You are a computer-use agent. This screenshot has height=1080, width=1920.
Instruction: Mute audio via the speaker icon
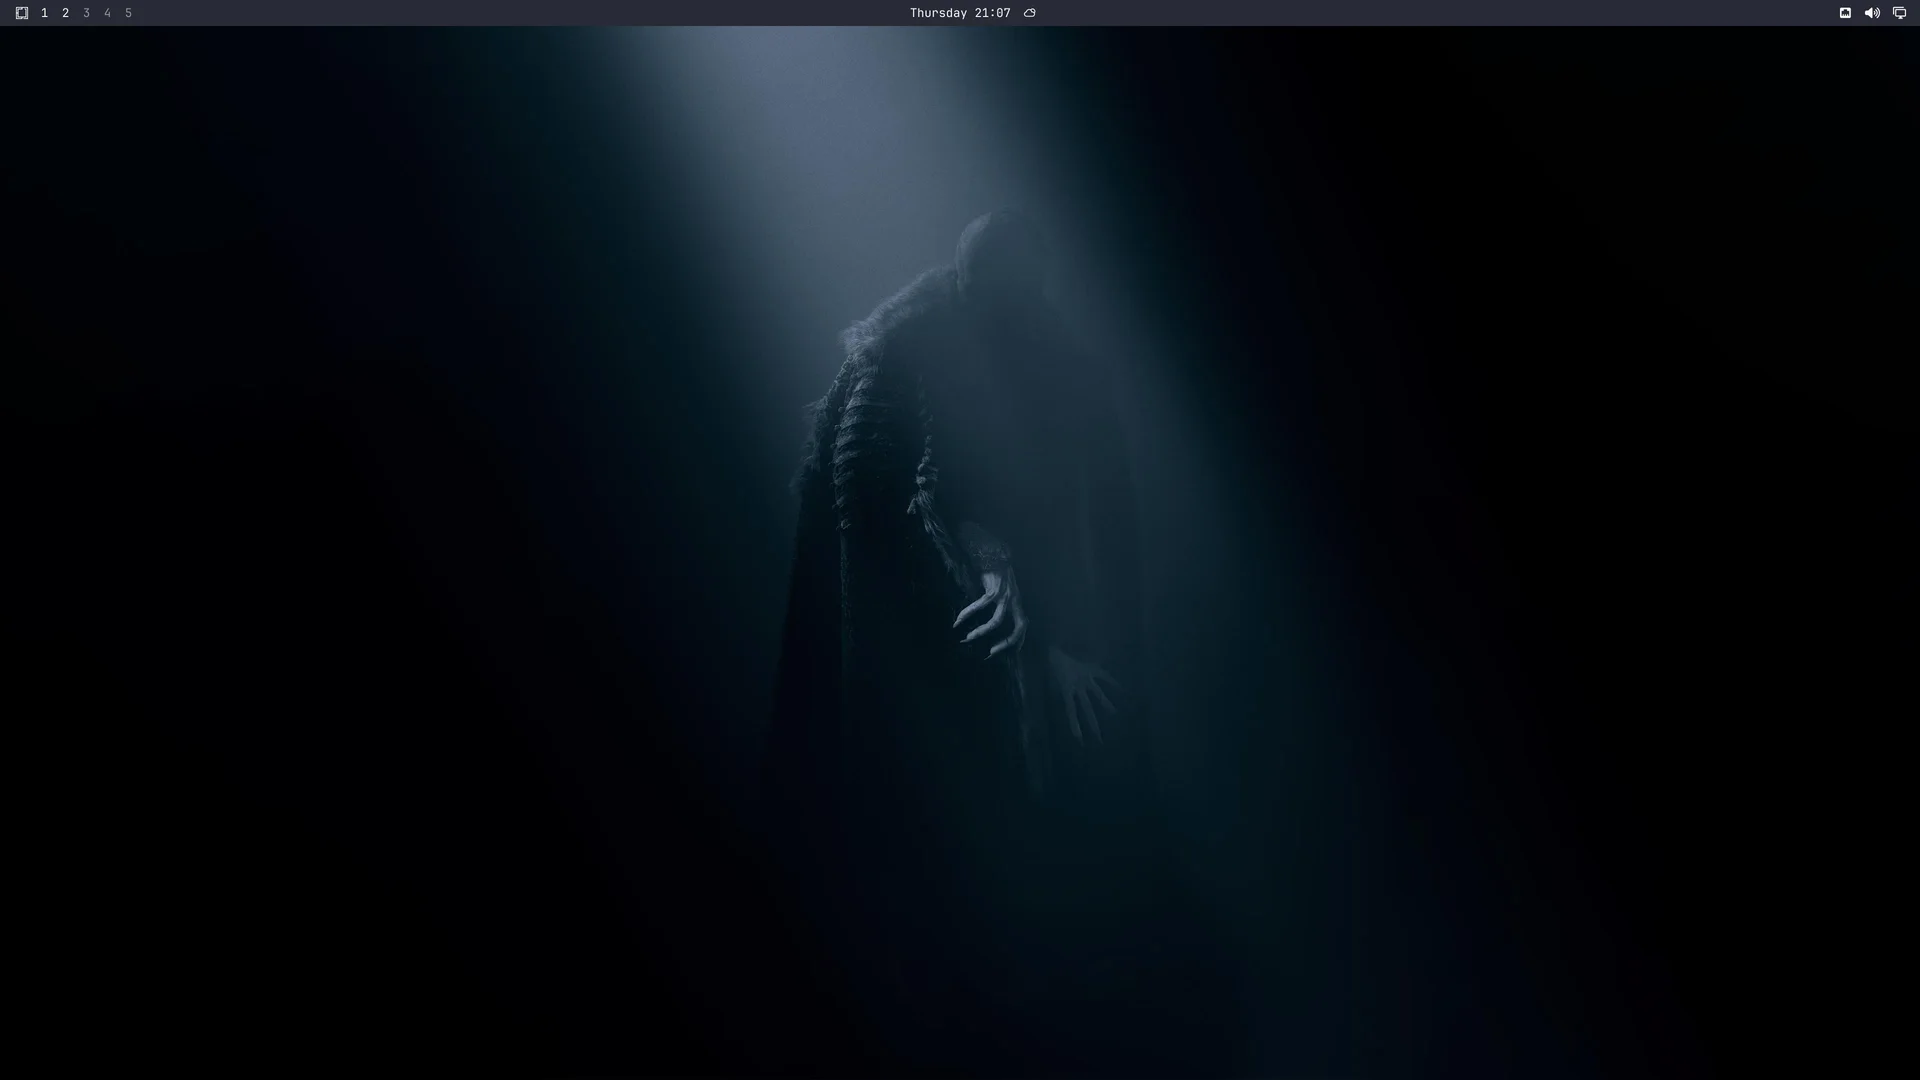pos(1872,13)
